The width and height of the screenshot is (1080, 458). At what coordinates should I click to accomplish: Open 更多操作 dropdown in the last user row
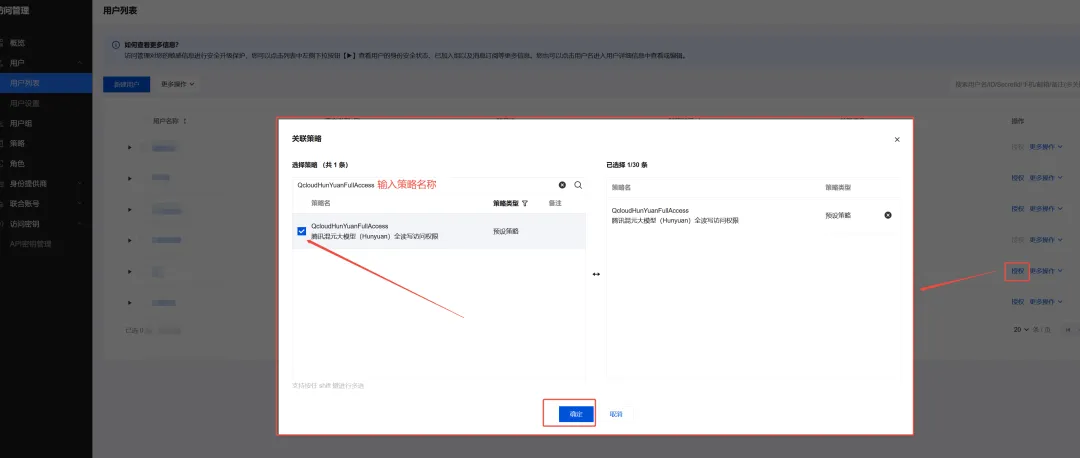[x=1046, y=302]
